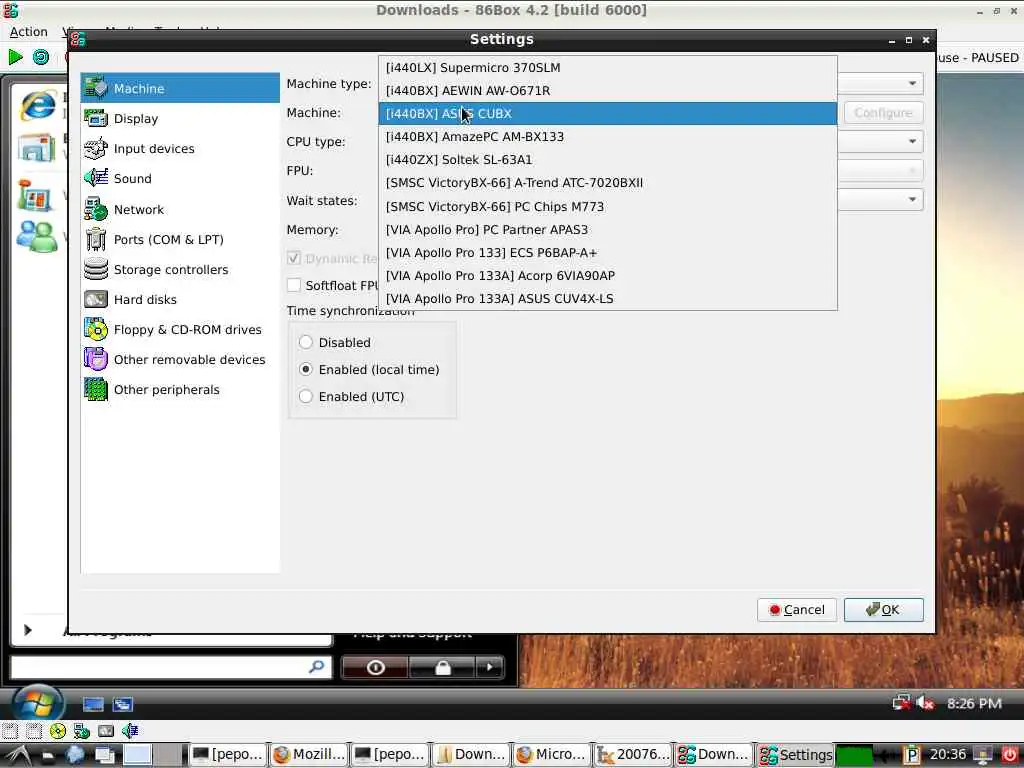The height and width of the screenshot is (768, 1024).
Task: Choose [SMSC VictoryBX-66] PC Chips M773
Action: [x=607, y=206]
